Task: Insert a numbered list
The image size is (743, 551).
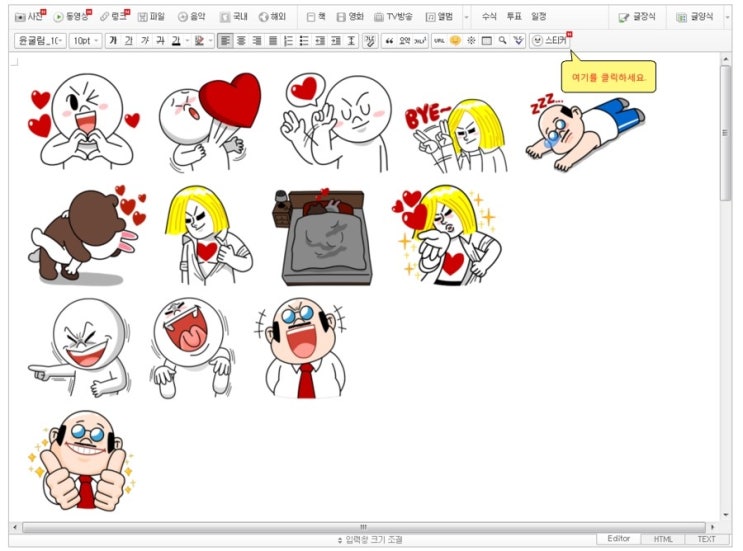Action: tap(289, 41)
